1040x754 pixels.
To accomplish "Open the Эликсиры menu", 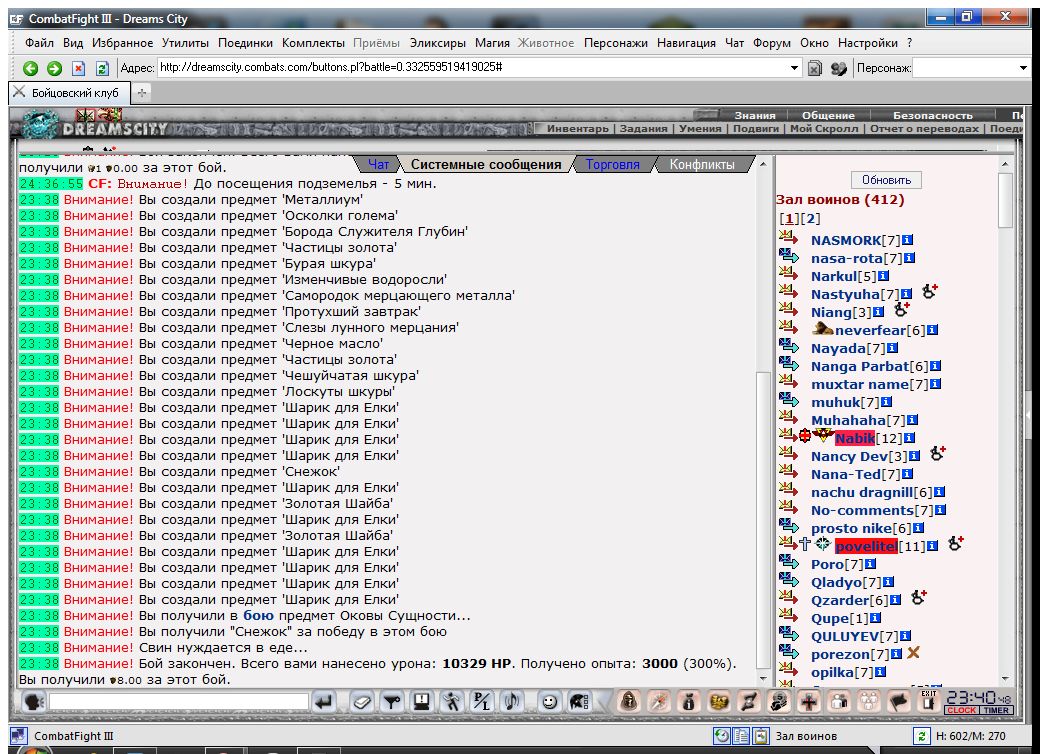I will [438, 43].
